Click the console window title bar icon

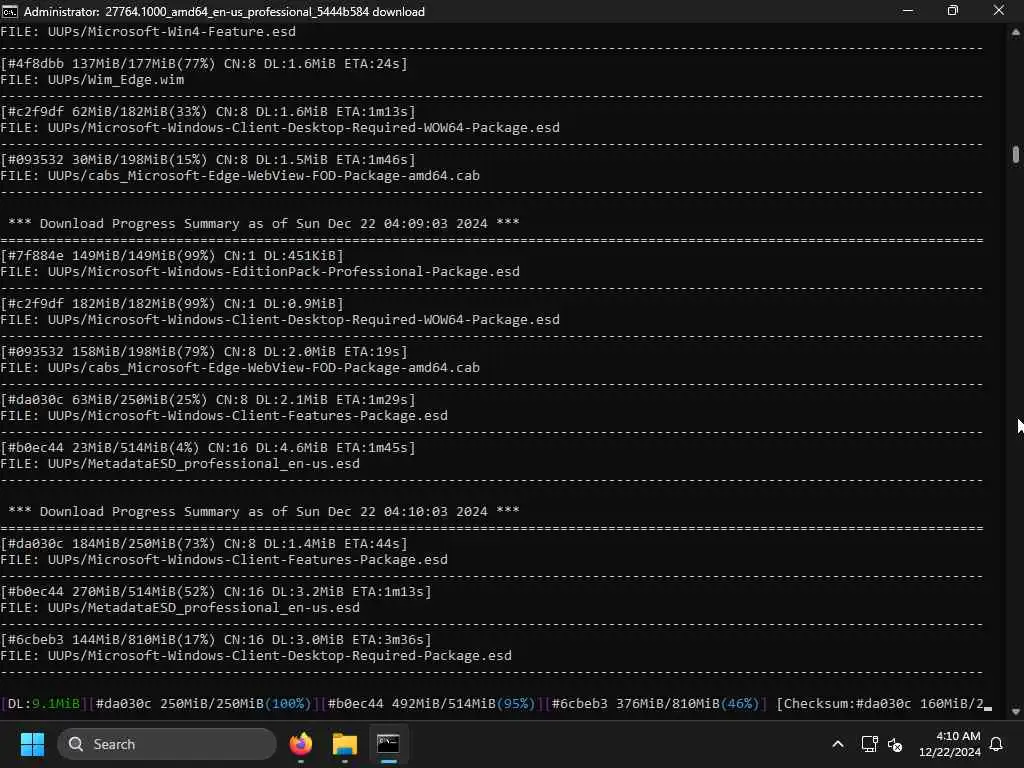(10, 12)
